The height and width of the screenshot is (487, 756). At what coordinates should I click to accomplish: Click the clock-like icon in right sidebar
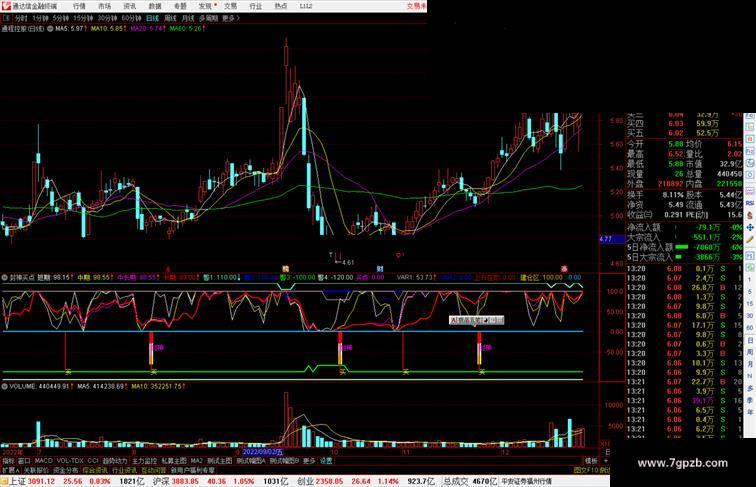(x=749, y=174)
